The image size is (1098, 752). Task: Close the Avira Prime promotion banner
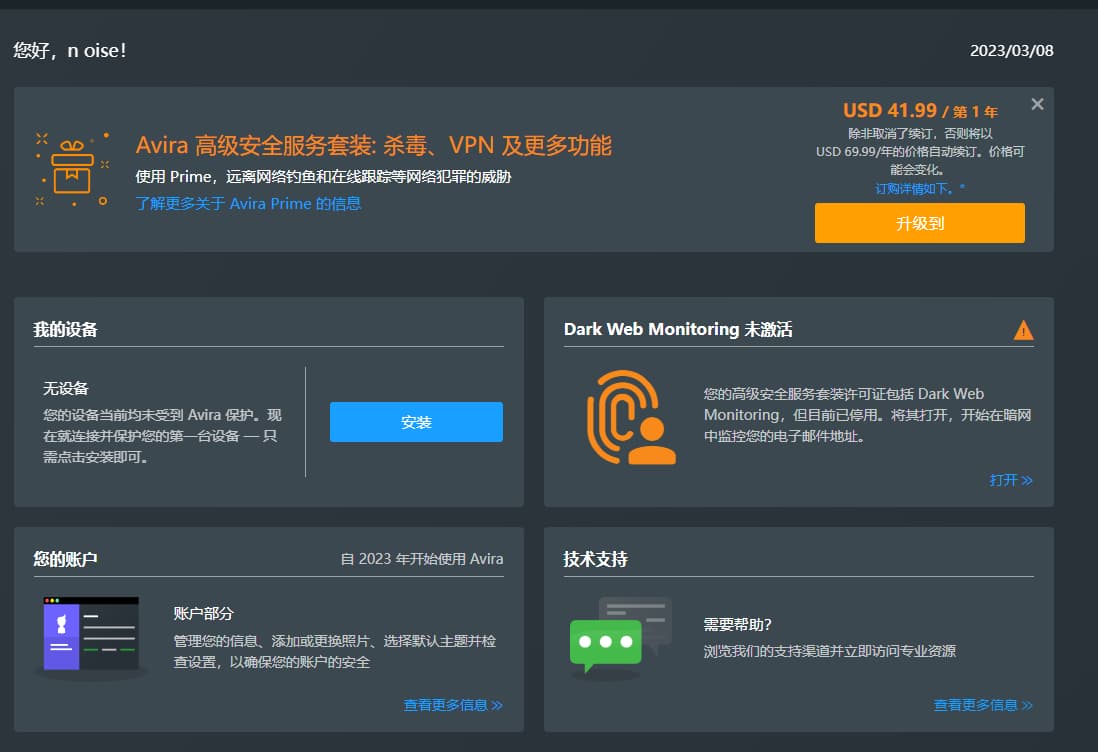point(1037,104)
